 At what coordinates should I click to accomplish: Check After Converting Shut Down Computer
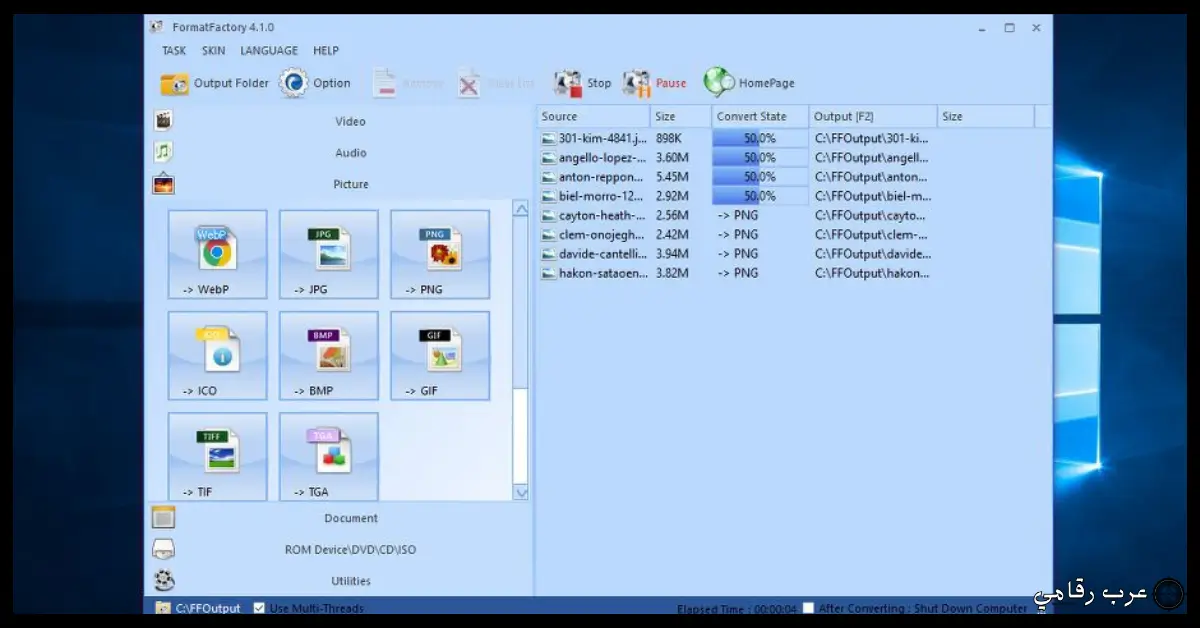tap(806, 607)
